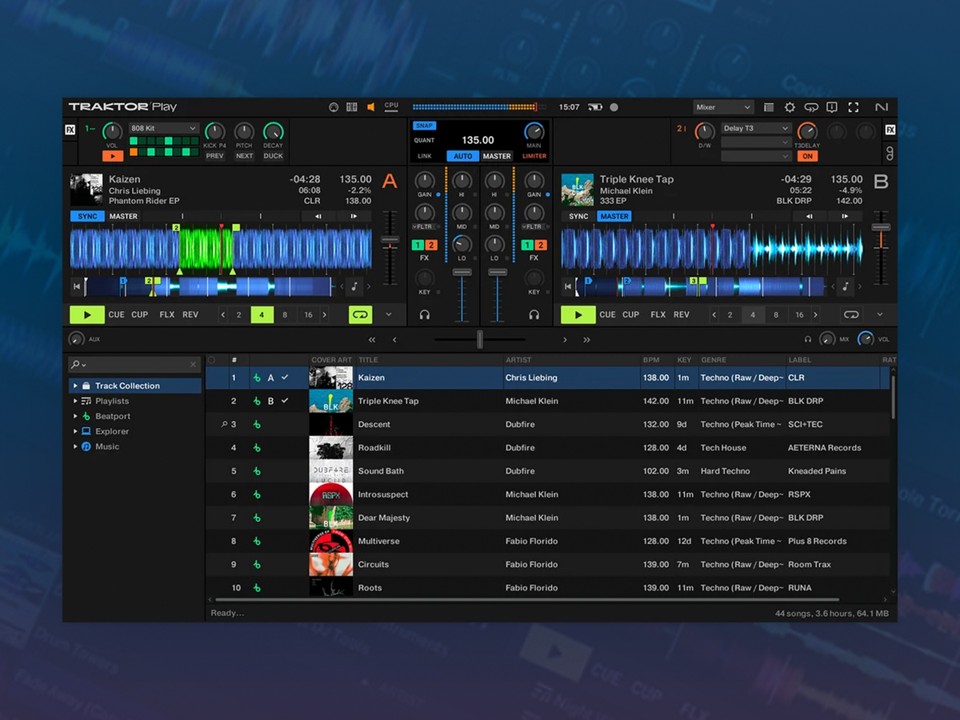Viewport: 960px width, 720px height.
Task: Toggle headphone cue for Deck B channel
Action: point(534,315)
